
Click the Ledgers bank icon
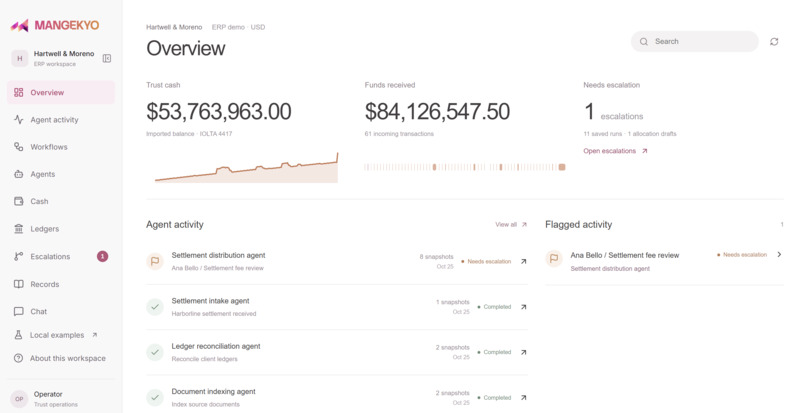coord(19,229)
